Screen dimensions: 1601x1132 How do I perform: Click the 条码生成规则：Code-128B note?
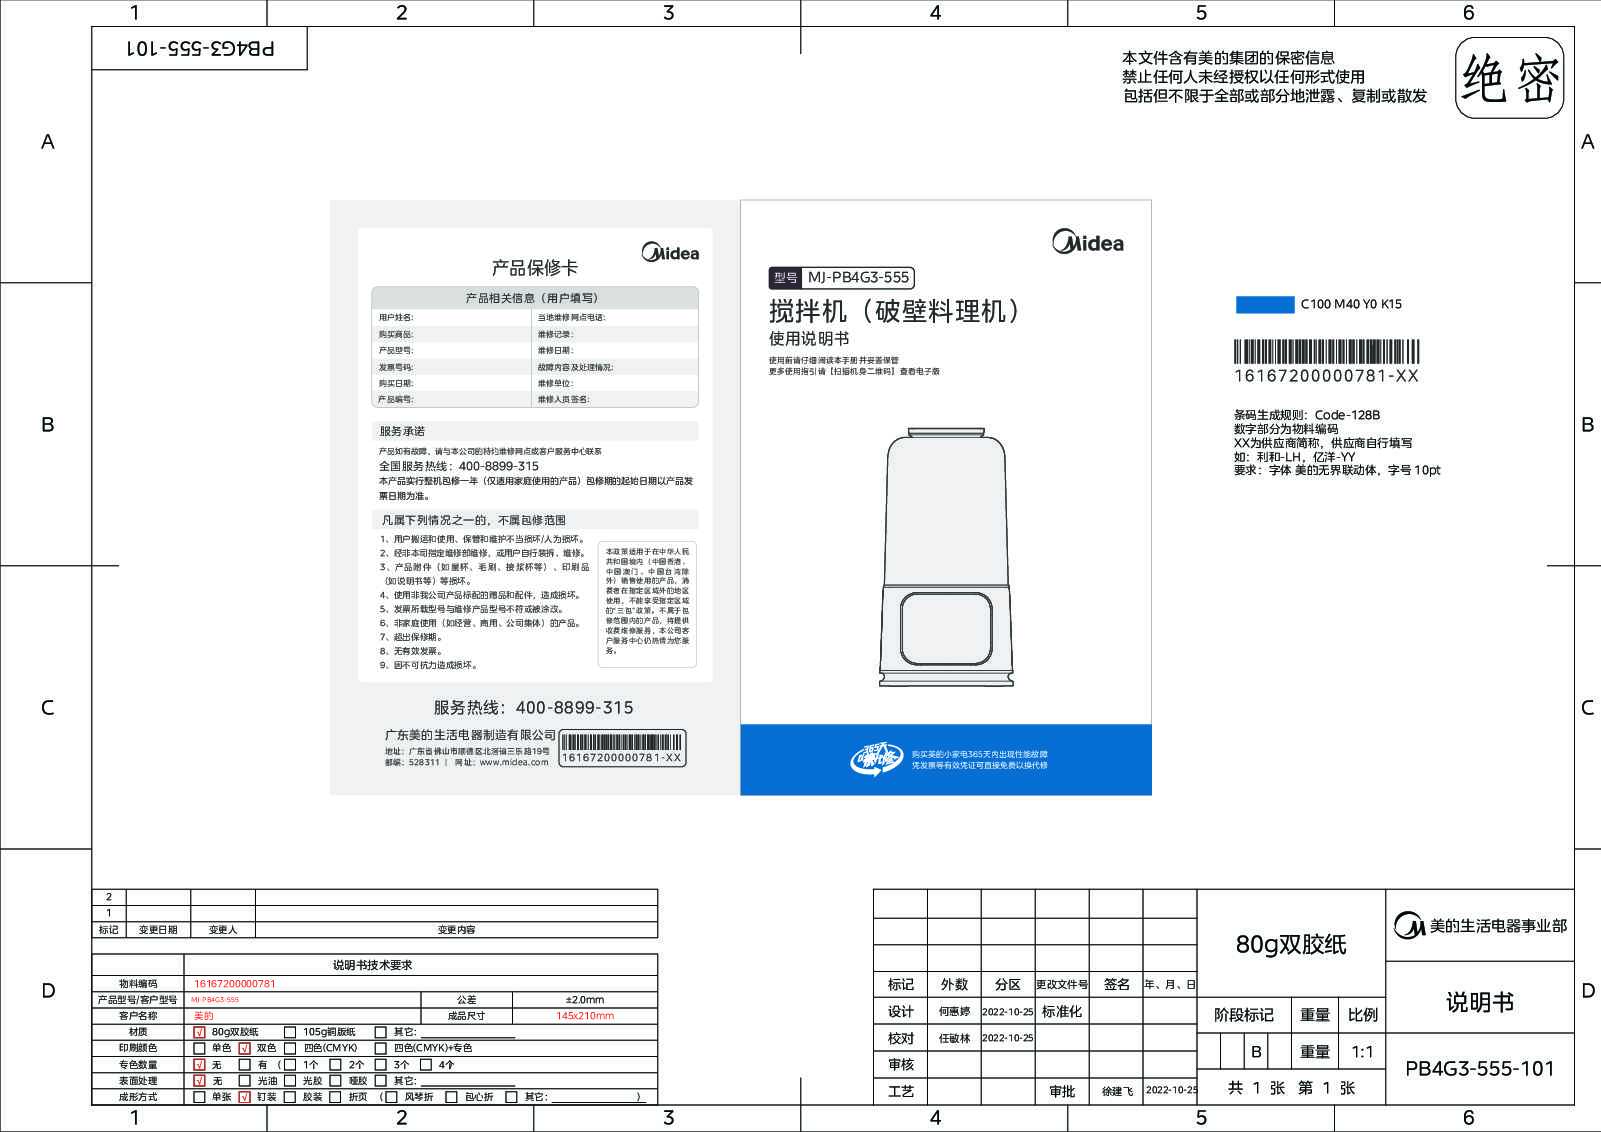[x=1307, y=415]
